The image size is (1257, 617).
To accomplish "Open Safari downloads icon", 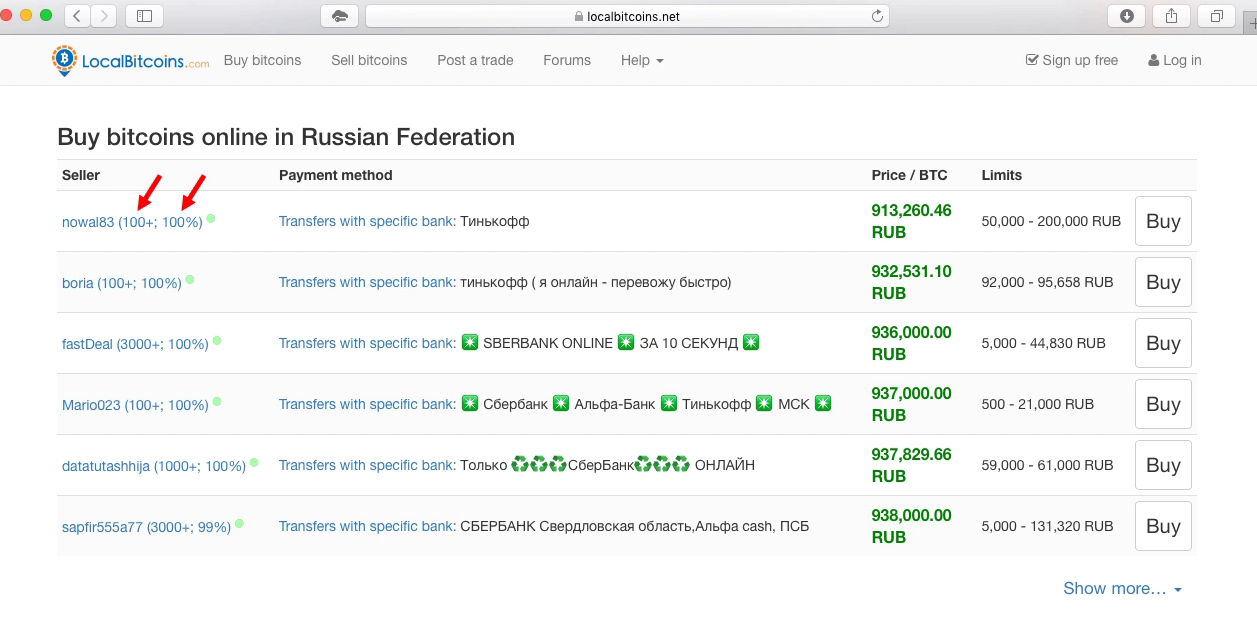I will click(1127, 15).
